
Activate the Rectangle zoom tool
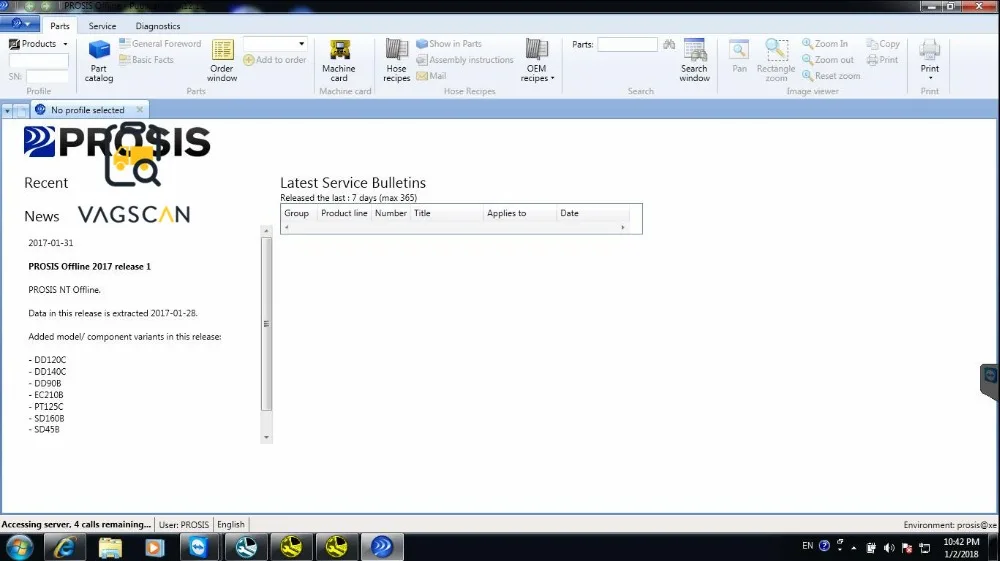coord(776,61)
